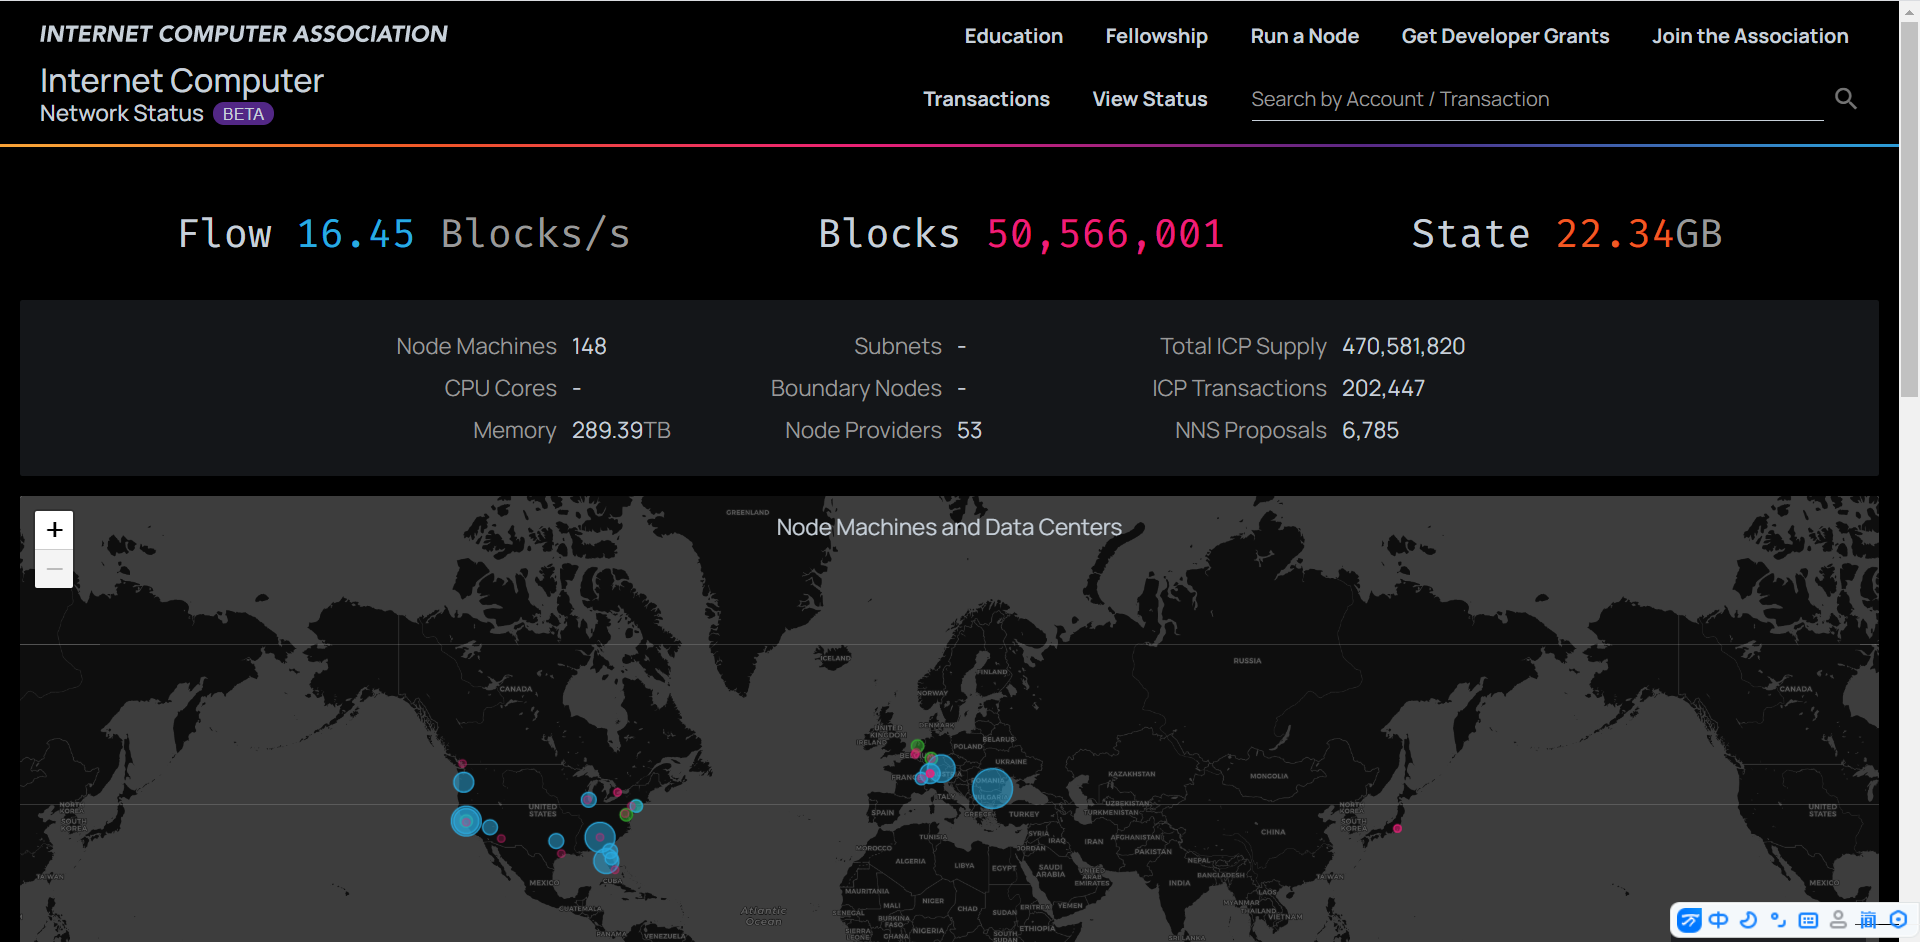Click the CPU Cores label
Screen dimensions: 1920x942
click(500, 388)
